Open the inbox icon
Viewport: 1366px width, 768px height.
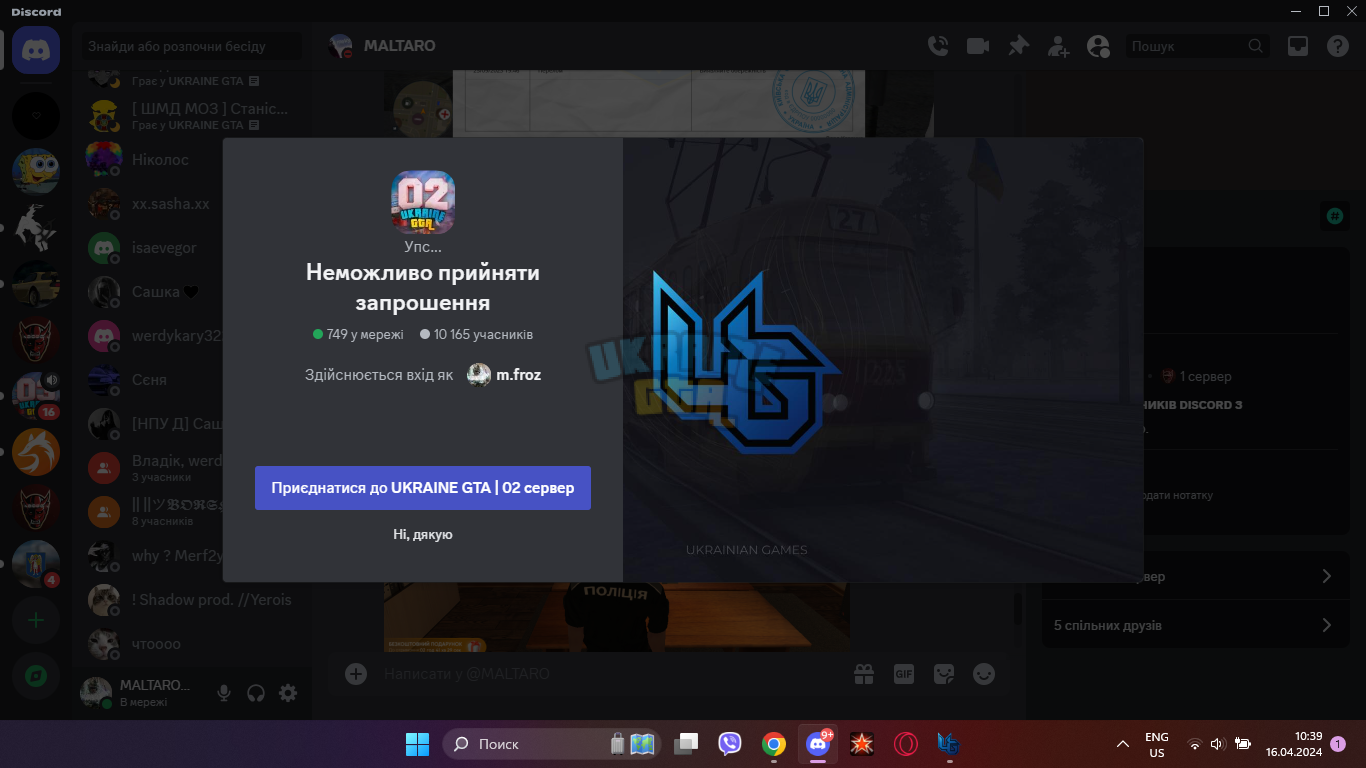1298,46
